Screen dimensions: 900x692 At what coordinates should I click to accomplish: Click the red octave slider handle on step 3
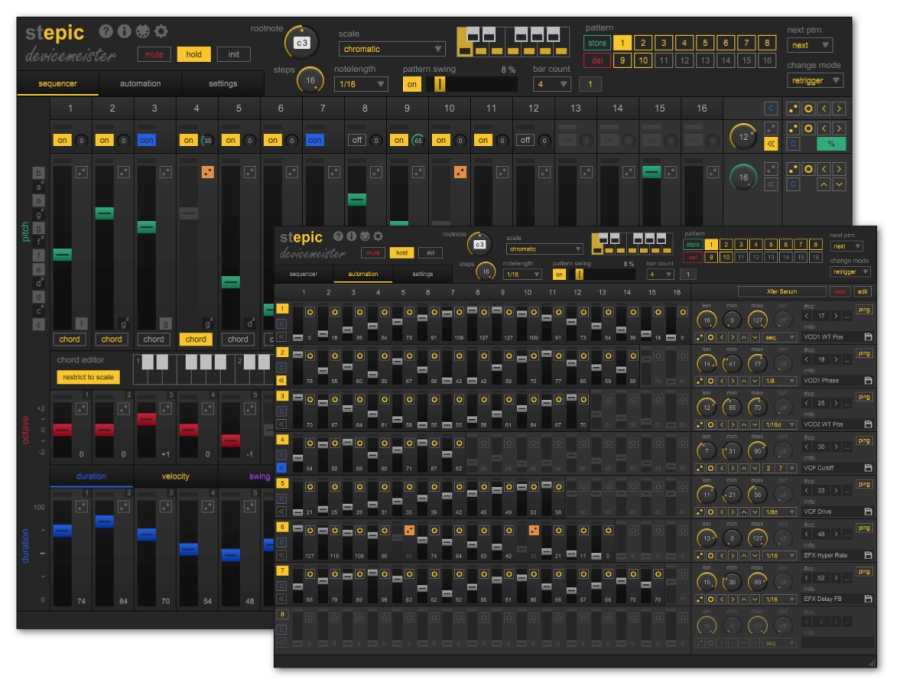146,419
